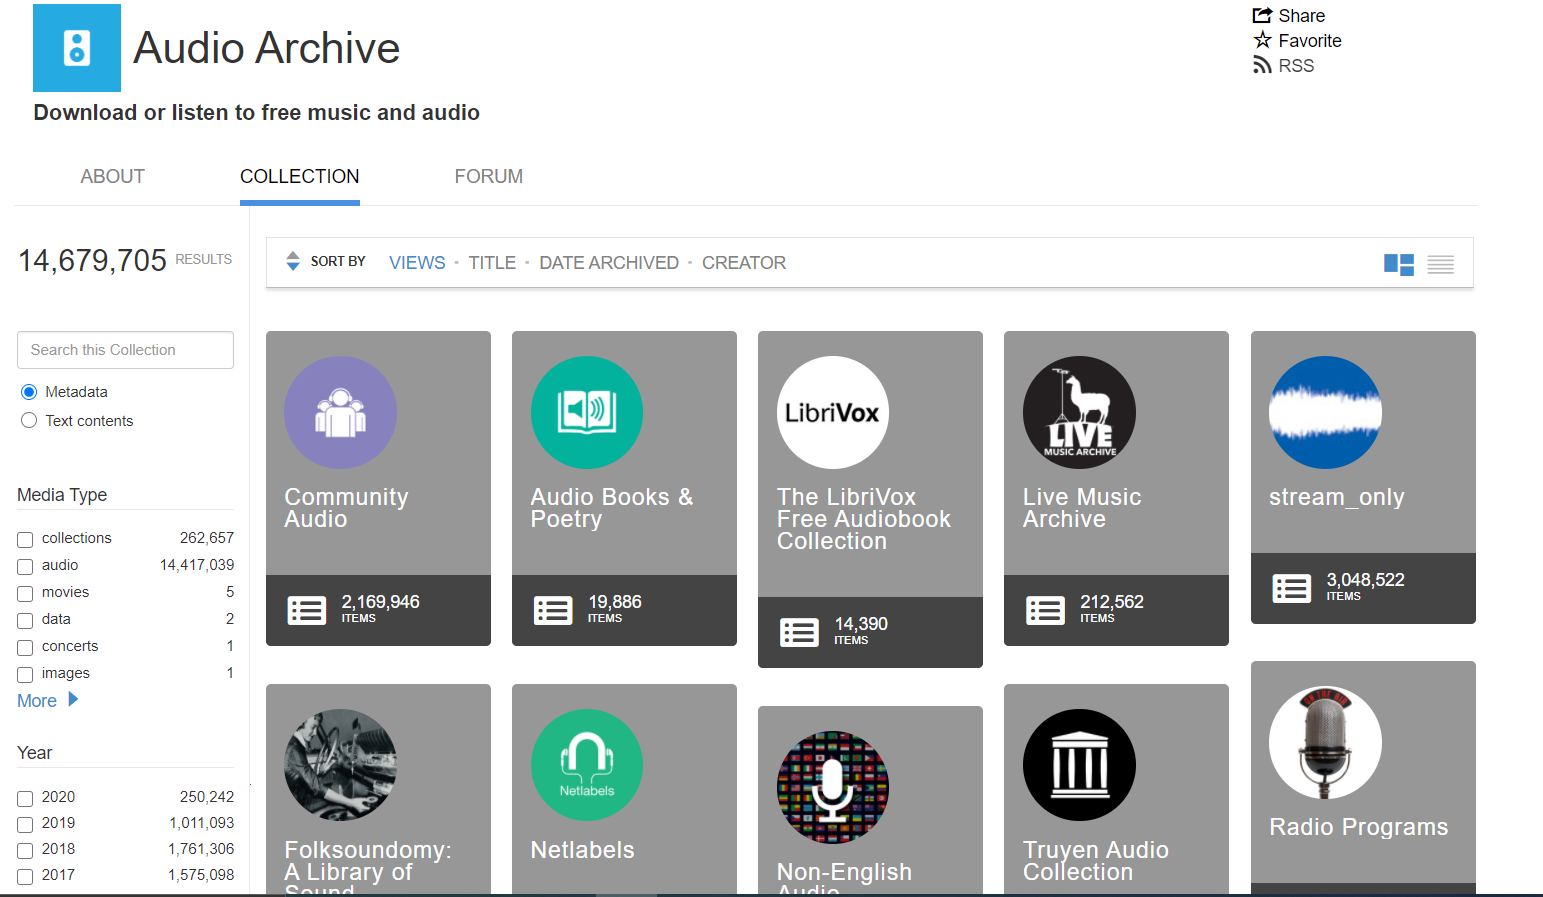Open the FORUM tab
This screenshot has width=1543, height=897.
tap(488, 176)
